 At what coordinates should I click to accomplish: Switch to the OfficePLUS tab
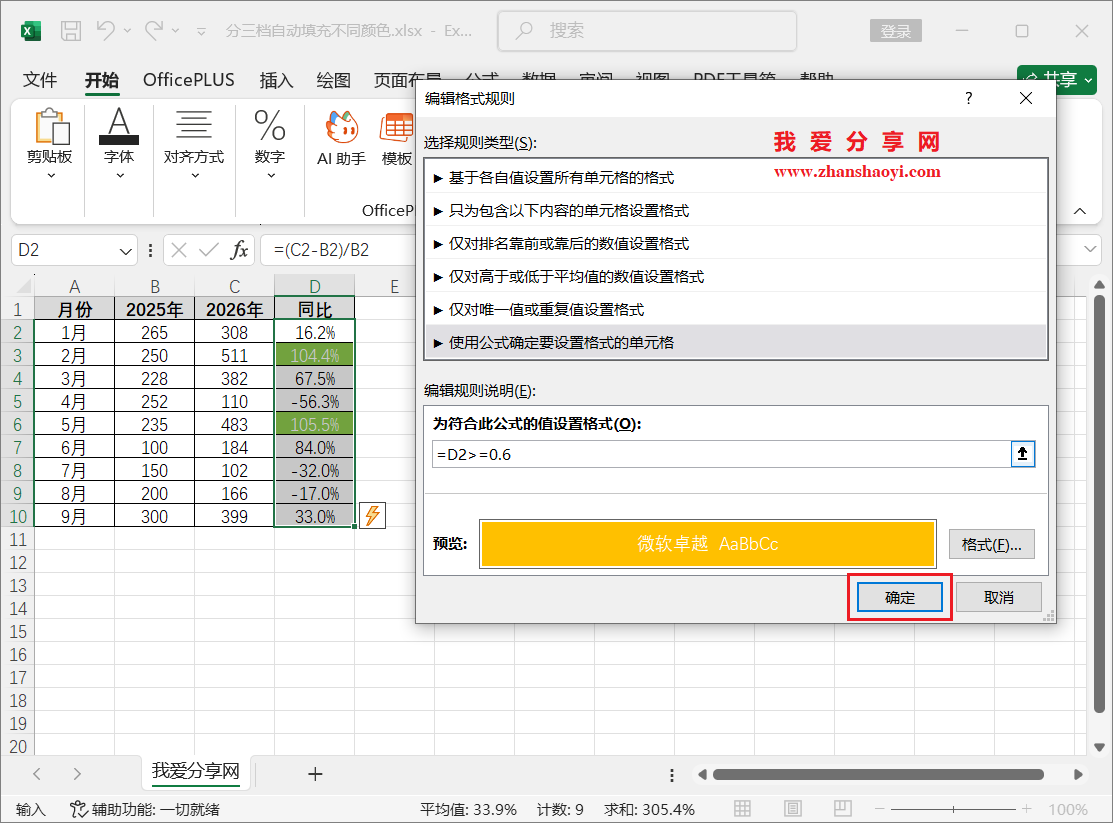189,80
